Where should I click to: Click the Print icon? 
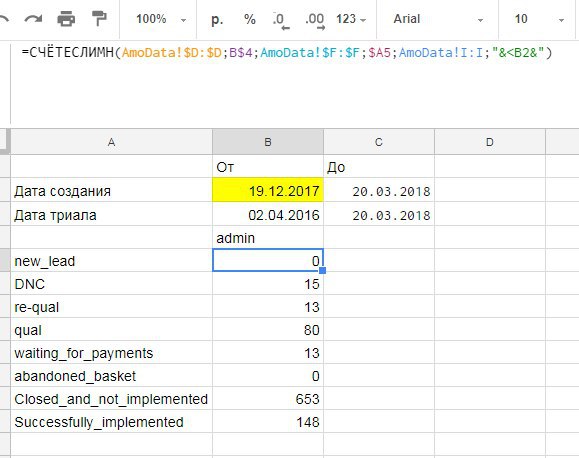(x=66, y=18)
